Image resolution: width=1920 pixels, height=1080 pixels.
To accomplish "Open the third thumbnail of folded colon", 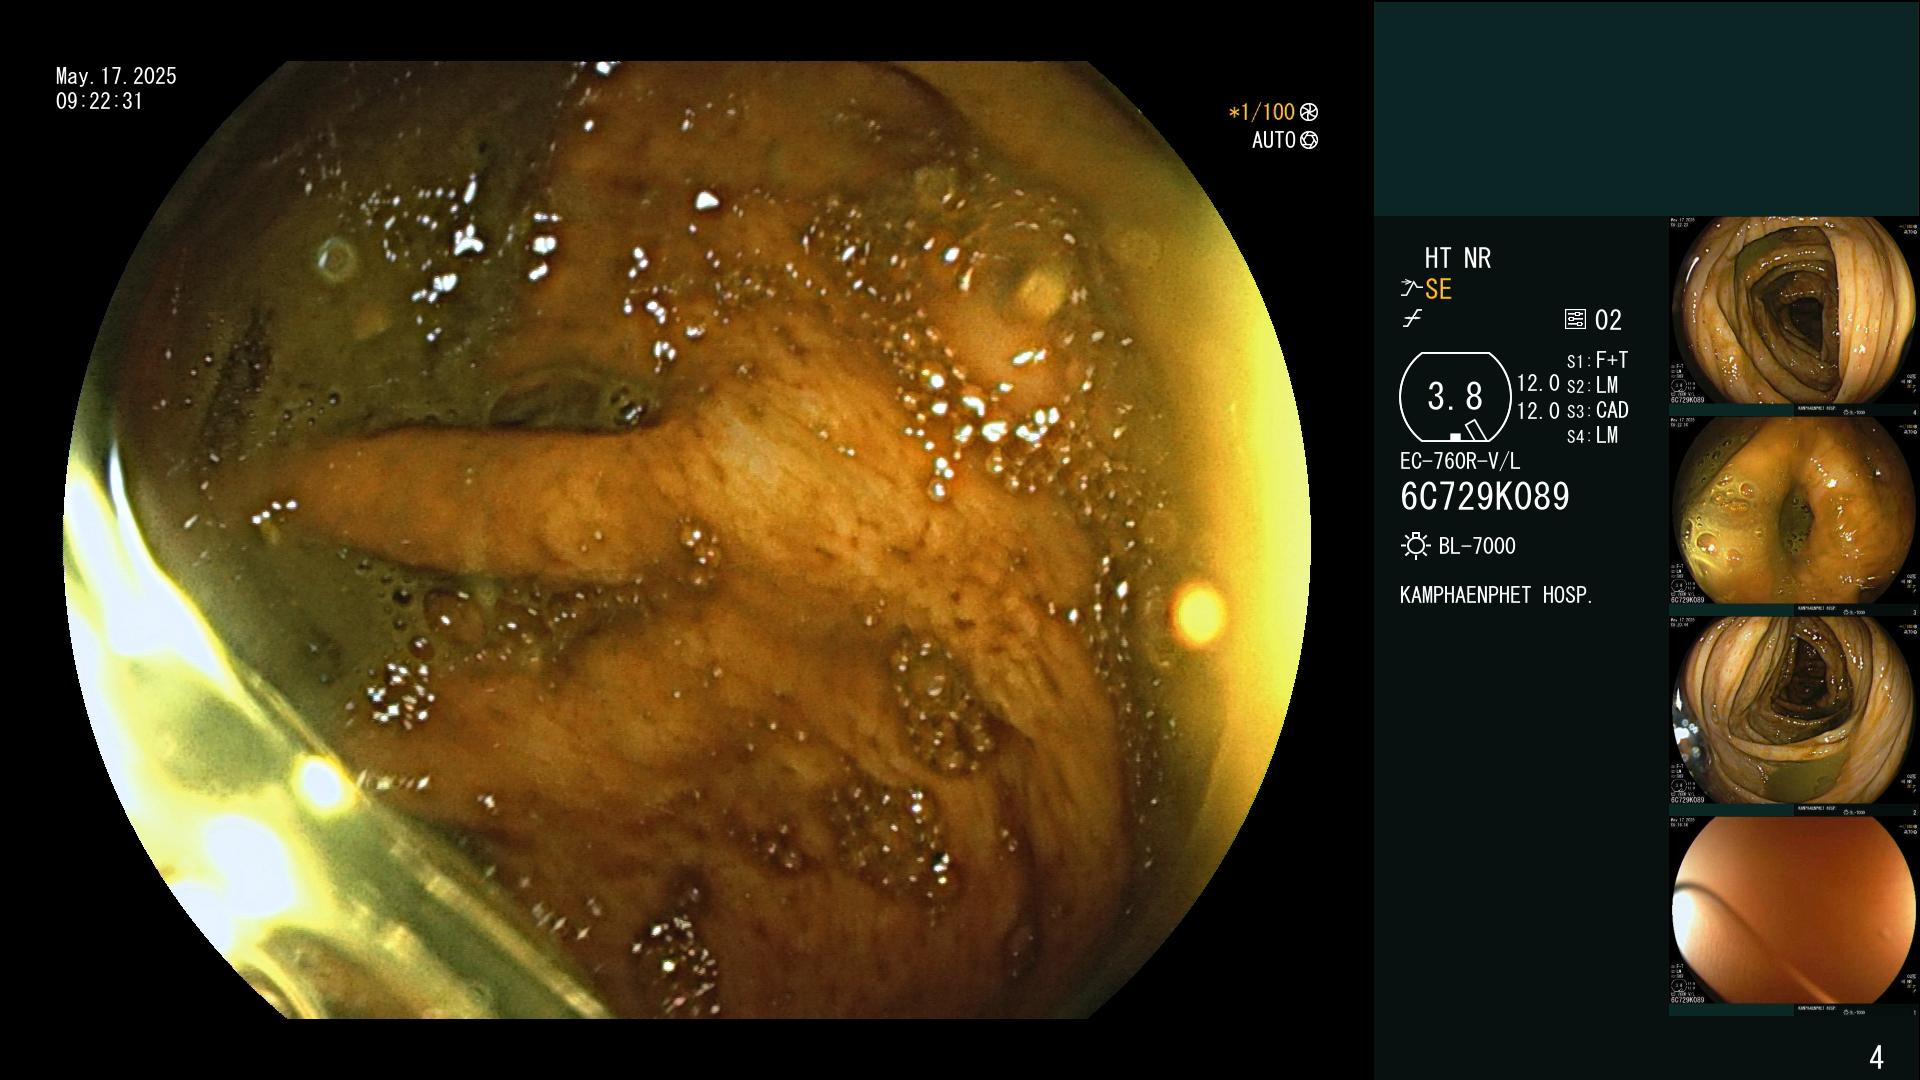I will point(1792,715).
